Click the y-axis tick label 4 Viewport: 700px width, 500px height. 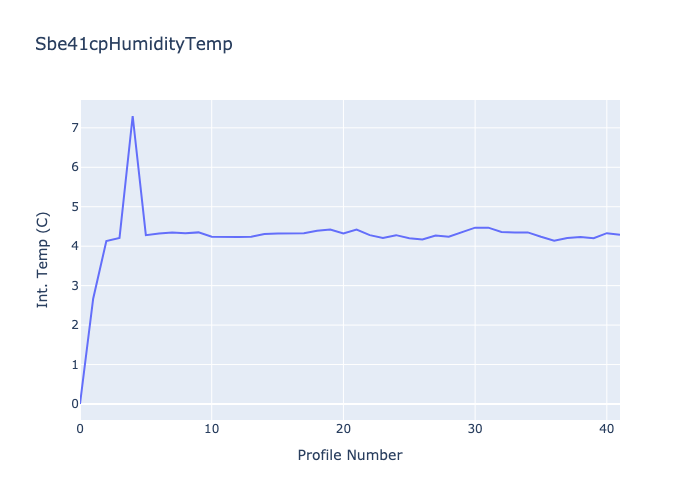tap(74, 246)
